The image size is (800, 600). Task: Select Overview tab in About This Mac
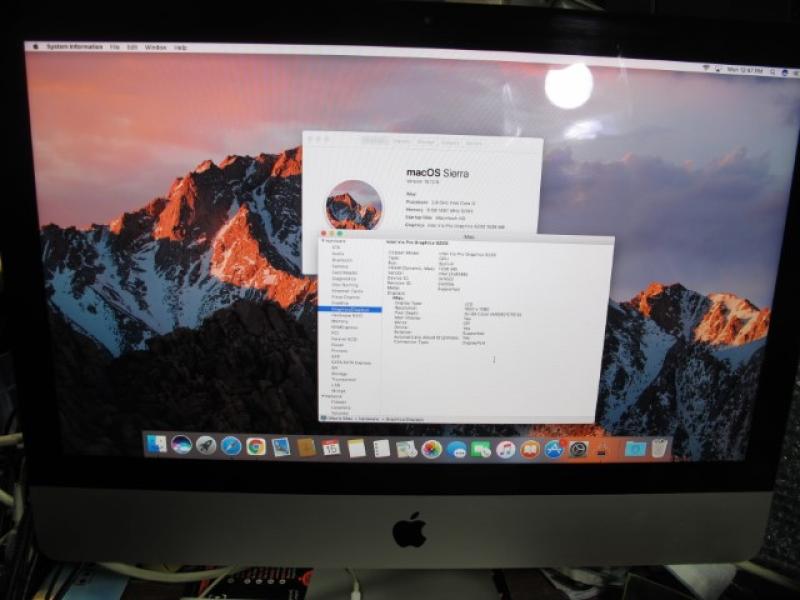click(x=376, y=141)
